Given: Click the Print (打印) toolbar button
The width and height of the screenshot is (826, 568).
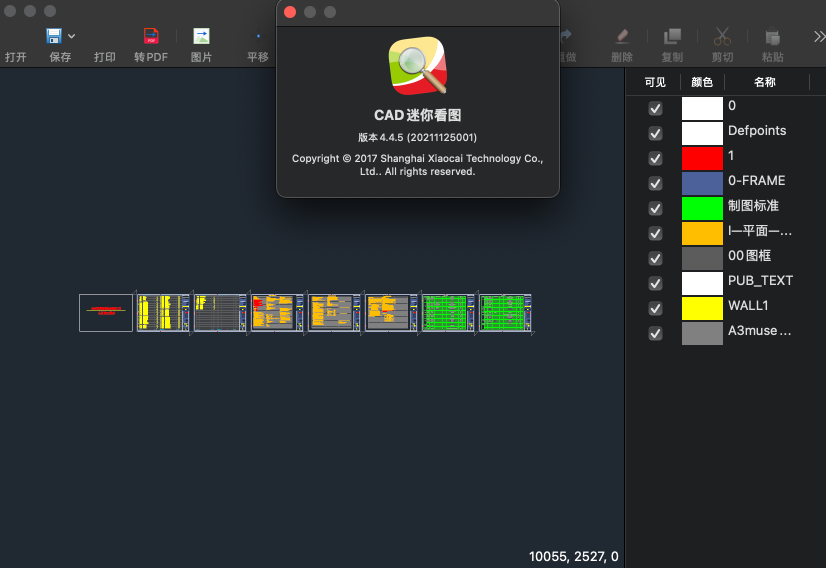Looking at the screenshot, I should pos(104,56).
